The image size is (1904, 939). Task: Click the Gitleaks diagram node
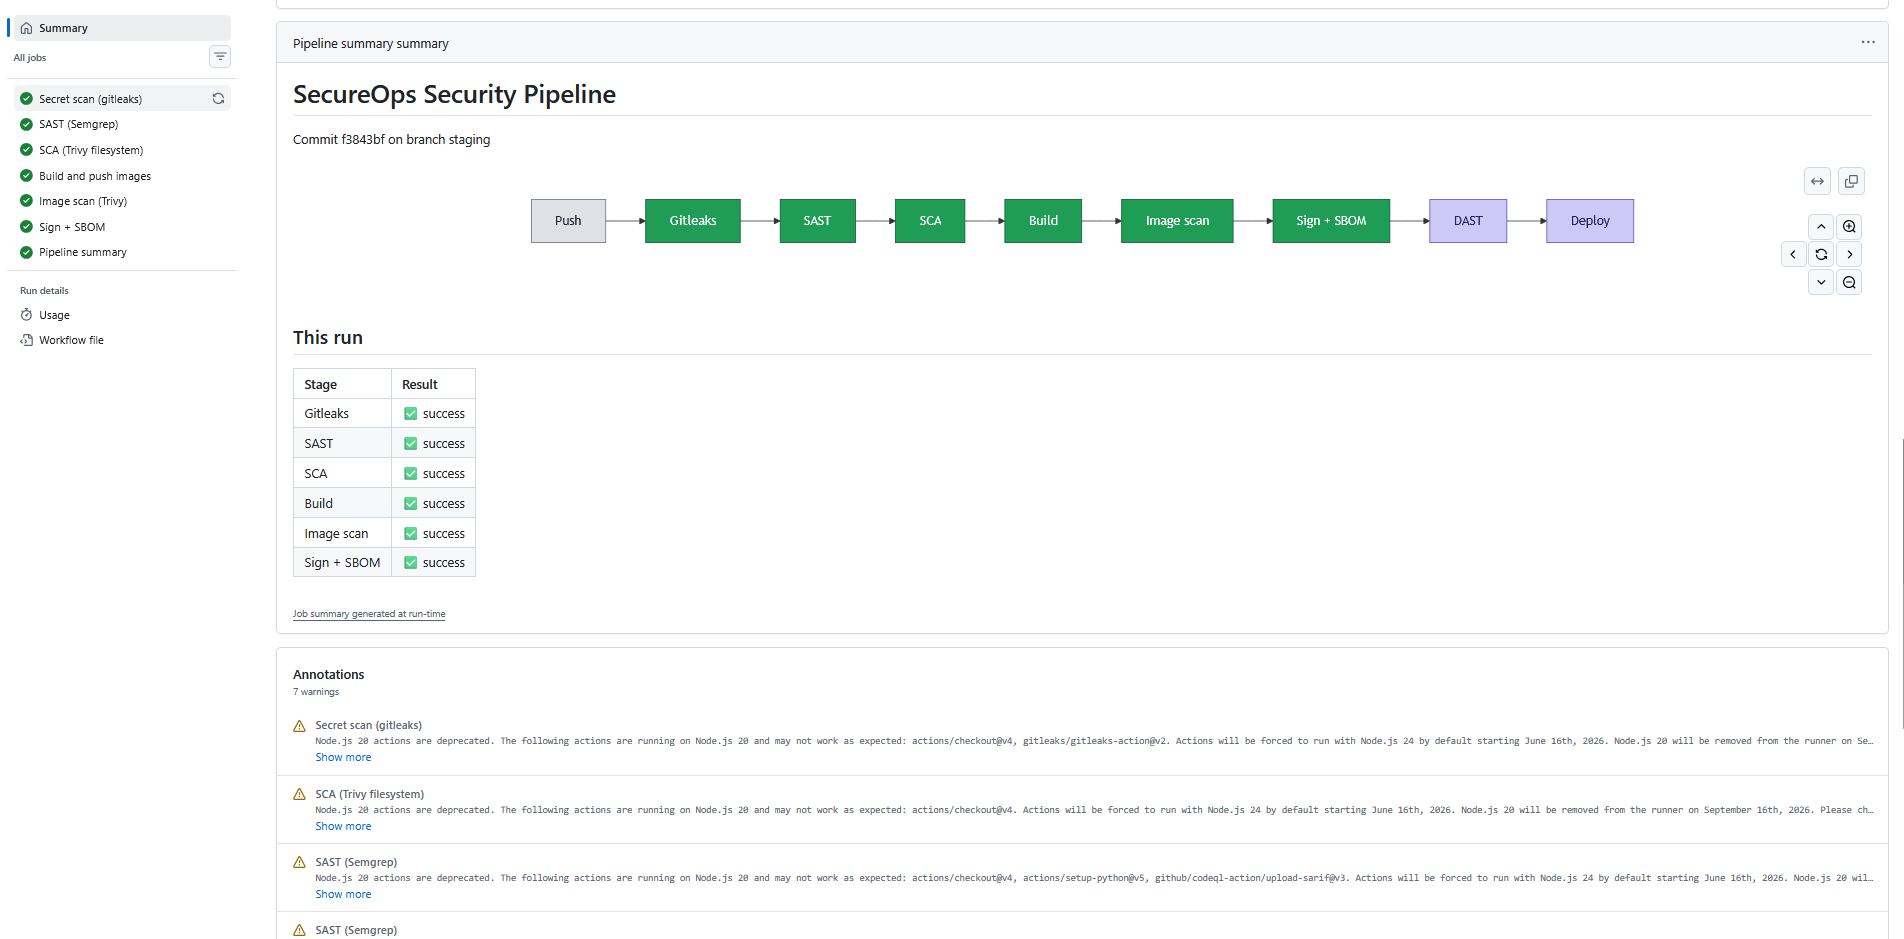[x=693, y=221]
